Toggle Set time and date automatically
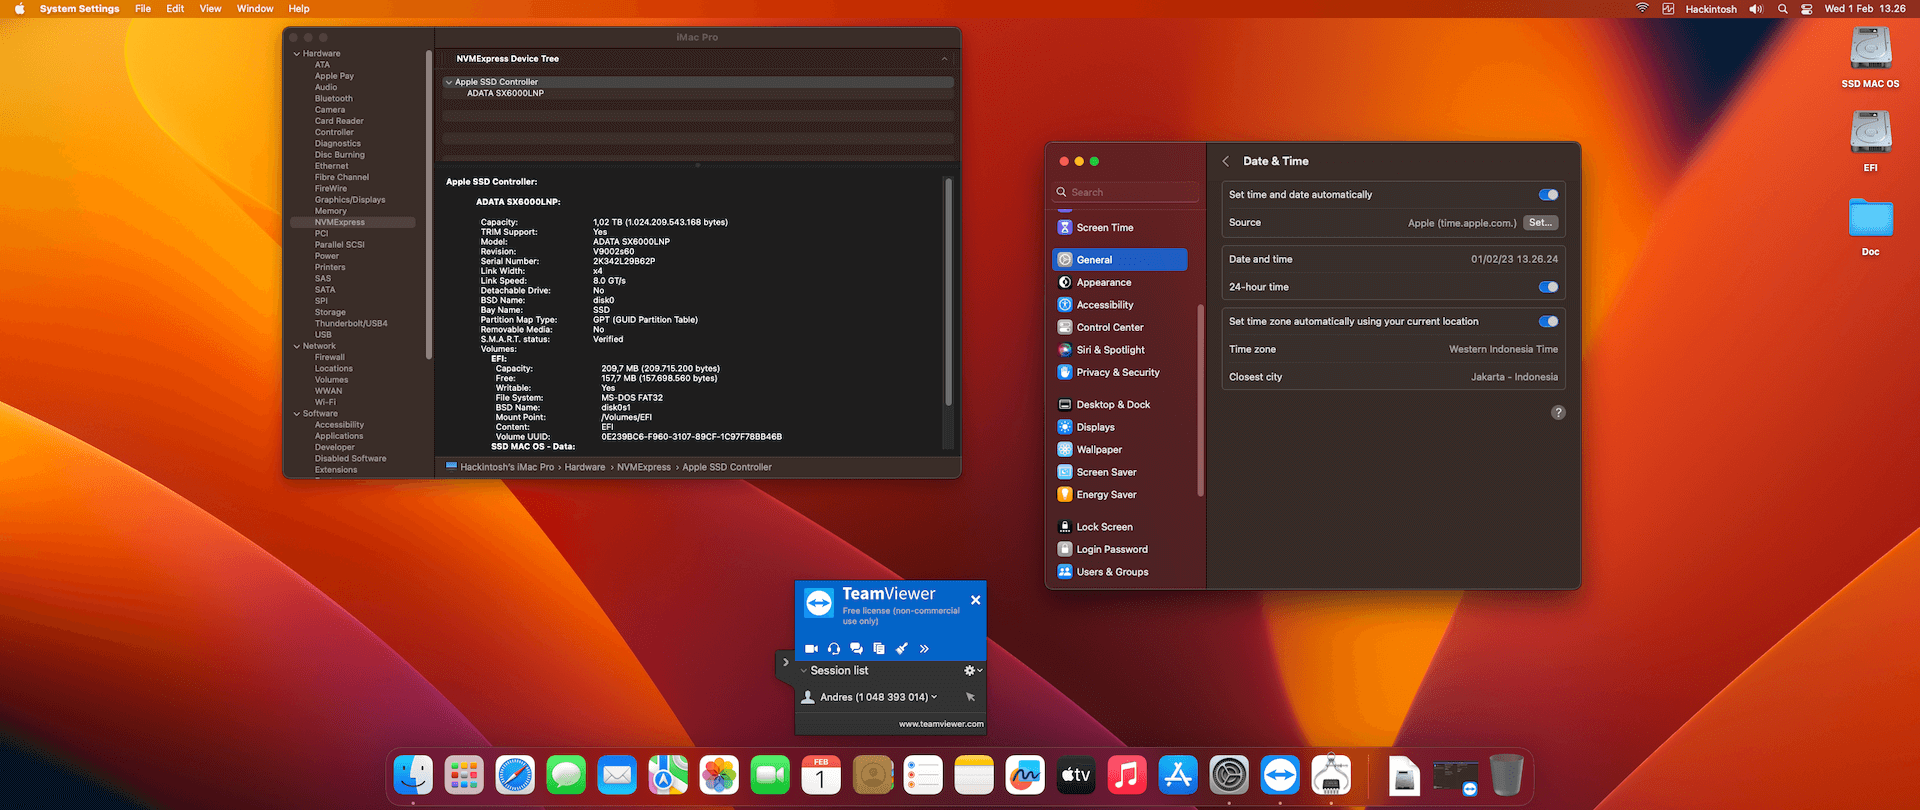This screenshot has height=810, width=1920. [x=1548, y=195]
